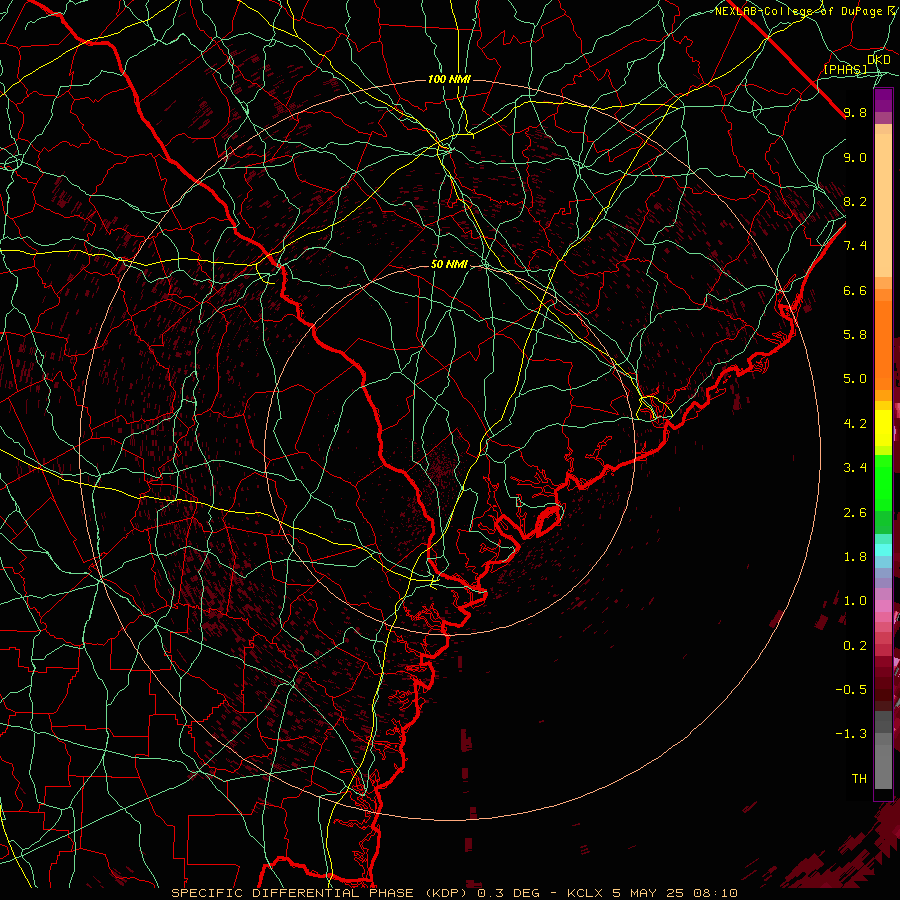Click the 1.0 scale value
Viewport: 900px width, 900px height.
(855, 601)
